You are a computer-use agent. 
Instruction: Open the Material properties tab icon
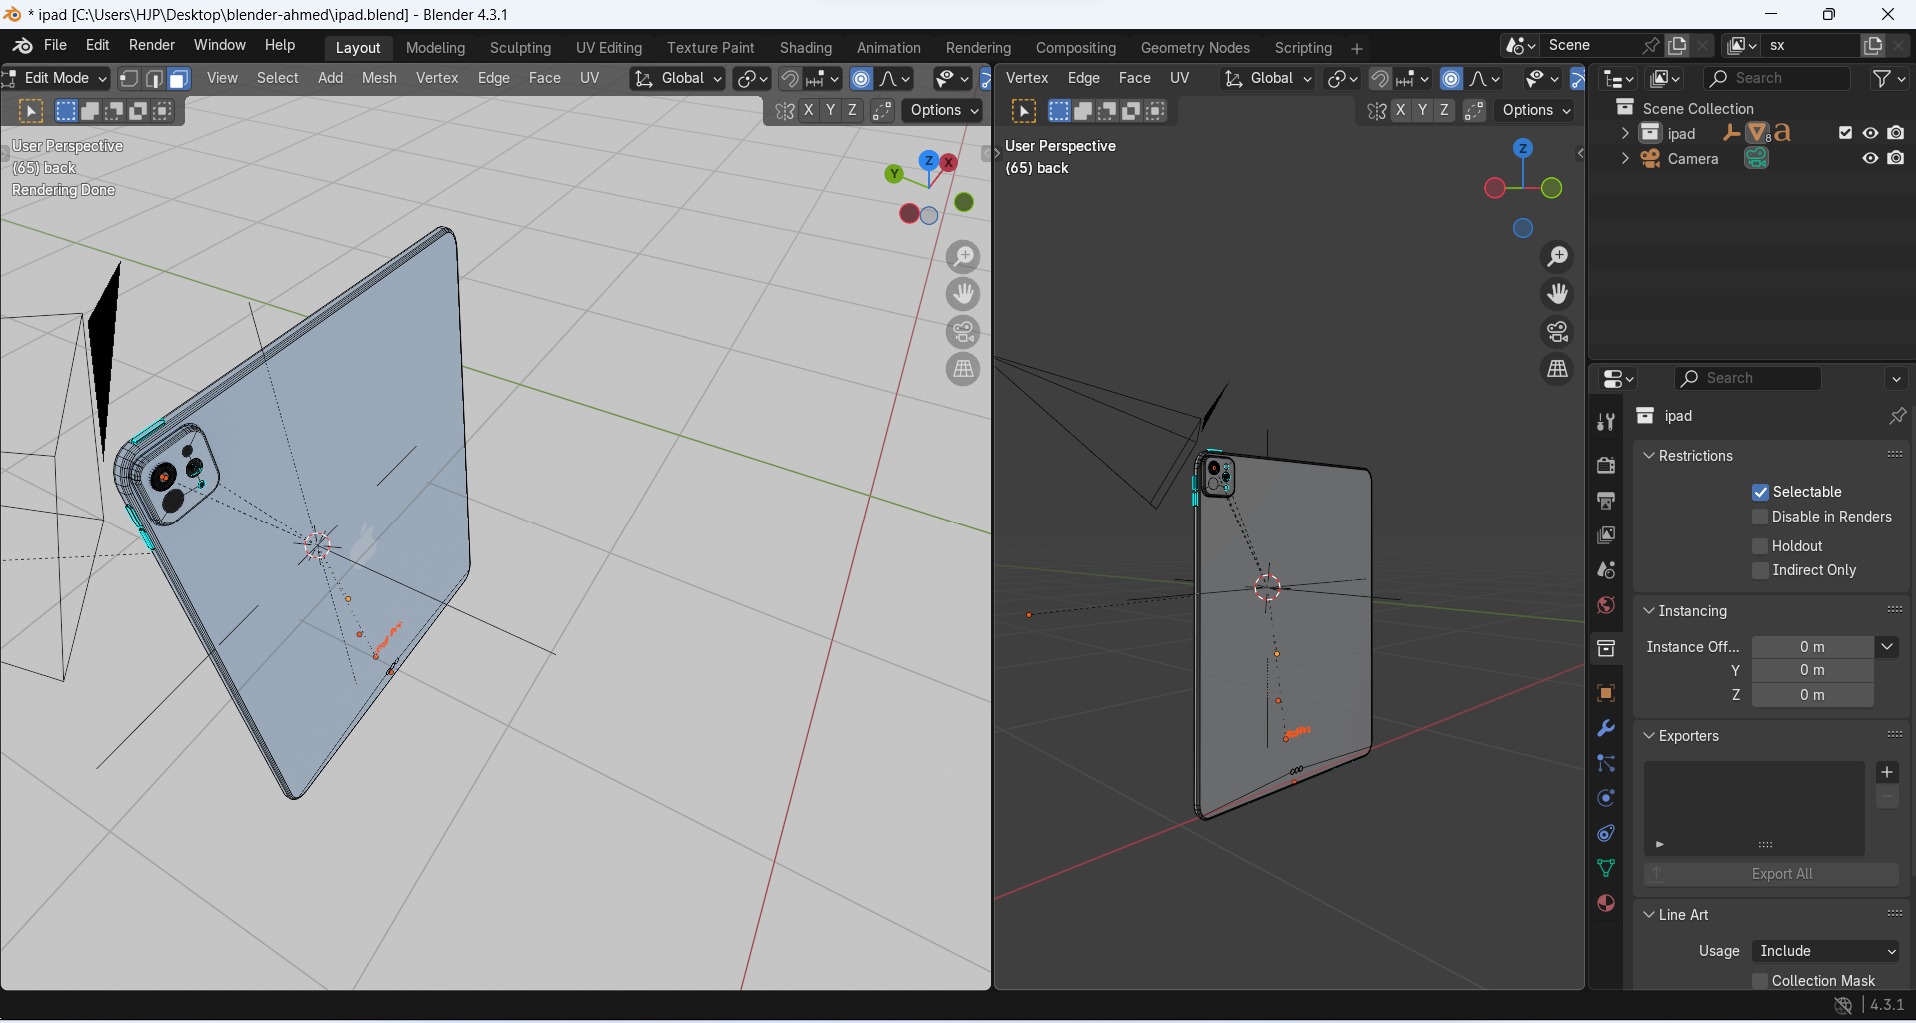click(x=1606, y=903)
